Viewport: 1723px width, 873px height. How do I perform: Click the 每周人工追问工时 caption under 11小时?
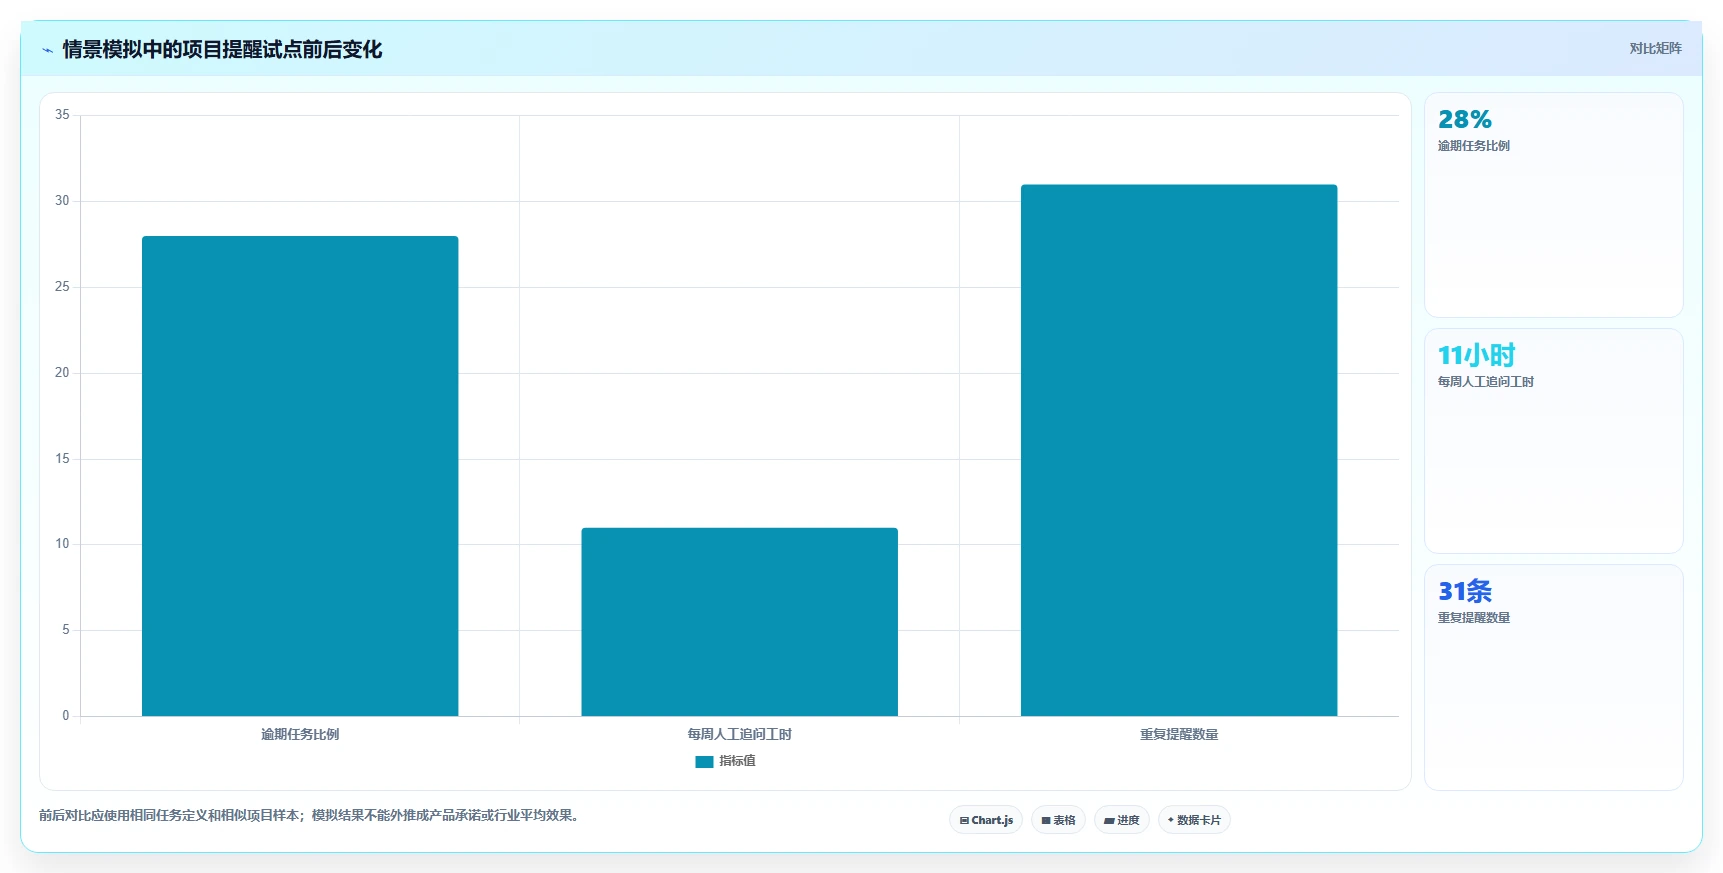point(1486,382)
